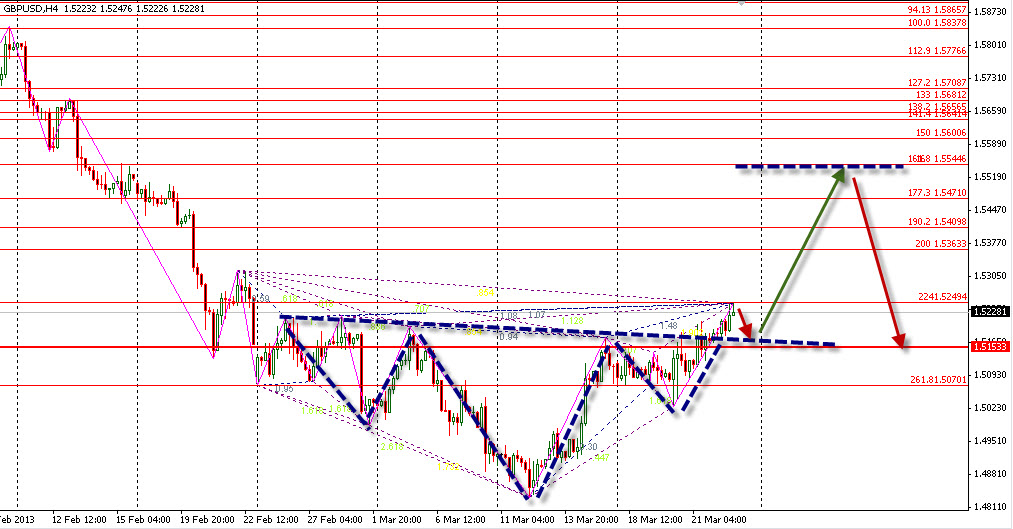
Task: Click the 1.58730 price axis label
Action: coord(989,12)
